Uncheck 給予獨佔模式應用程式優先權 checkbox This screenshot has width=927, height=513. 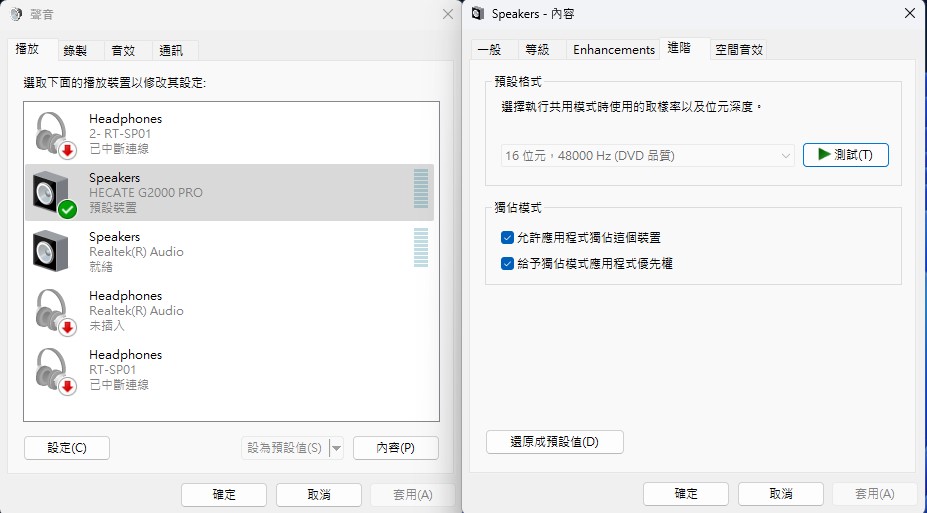[x=507, y=264]
